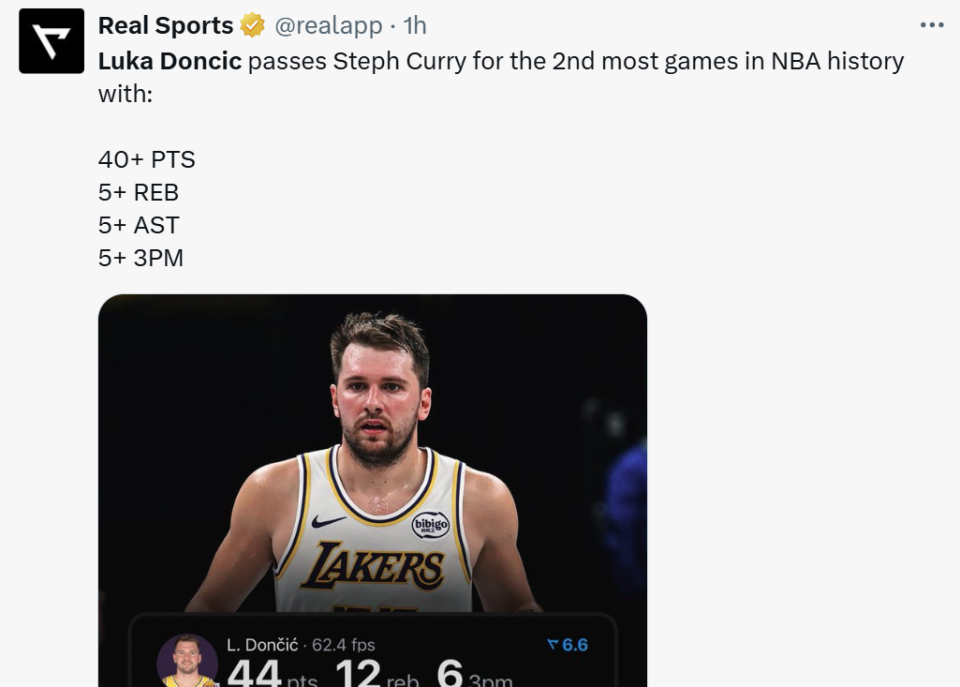
Task: Open the tweet's more options ellipsis
Action: [x=931, y=26]
